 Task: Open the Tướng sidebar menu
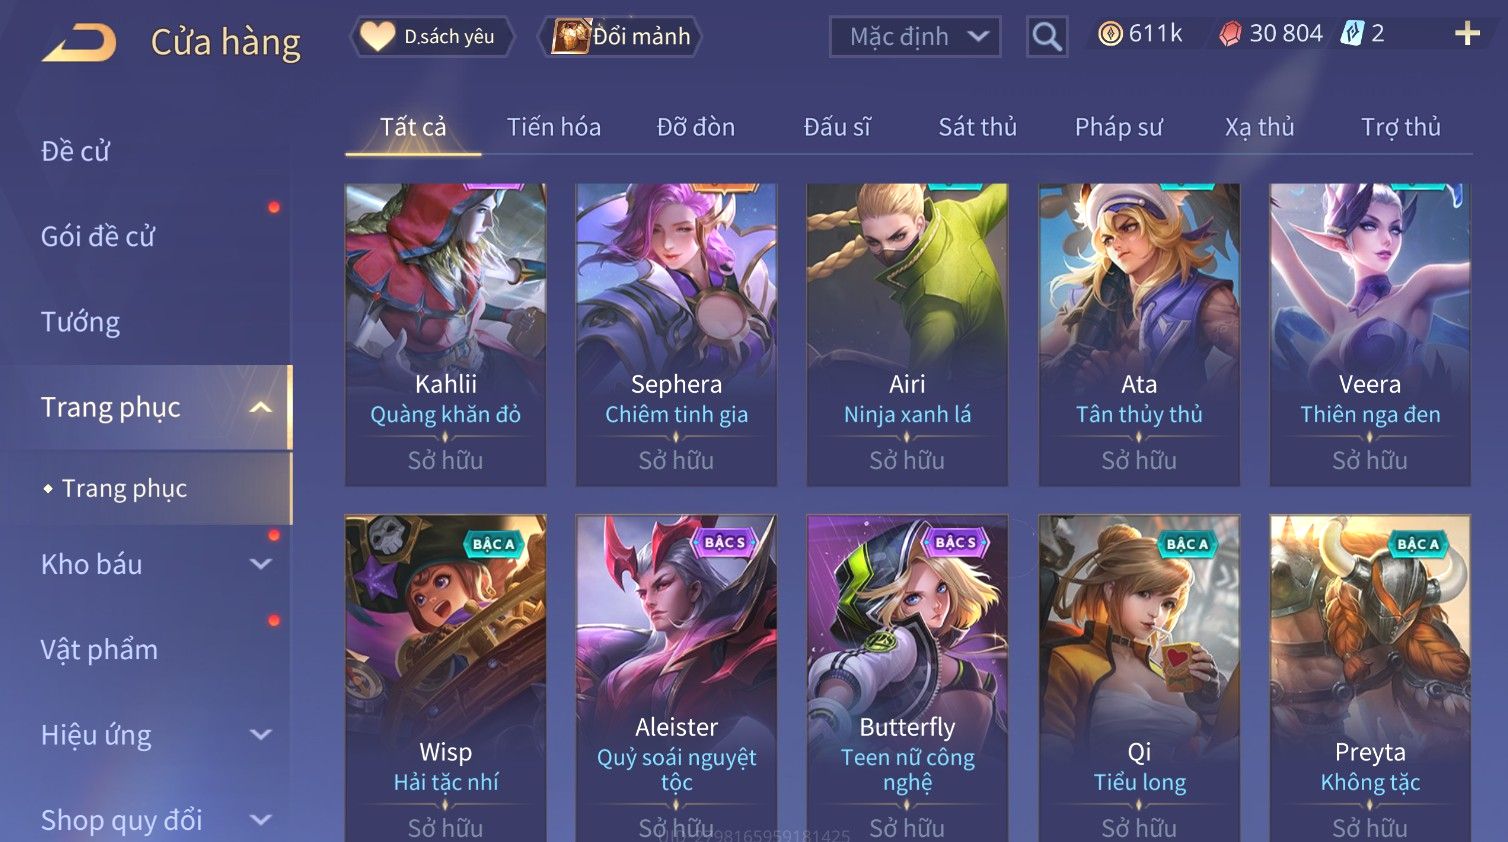[80, 322]
